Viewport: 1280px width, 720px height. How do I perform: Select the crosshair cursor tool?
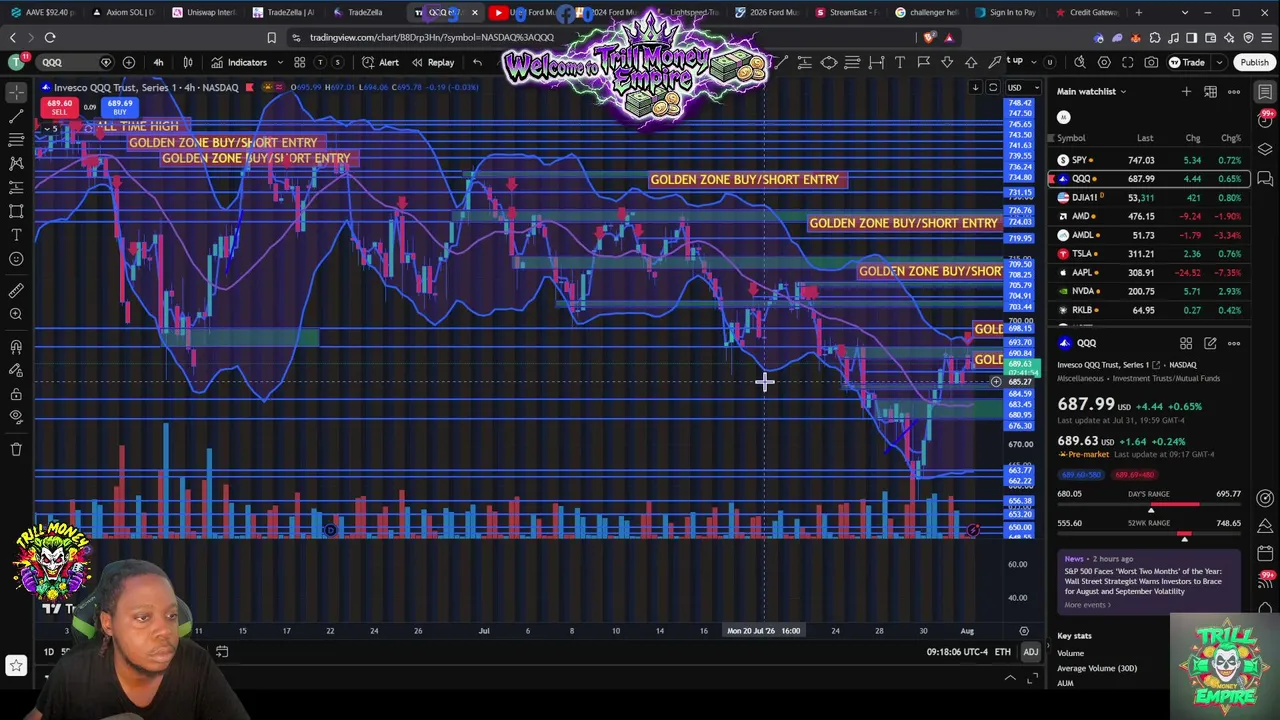coord(16,92)
